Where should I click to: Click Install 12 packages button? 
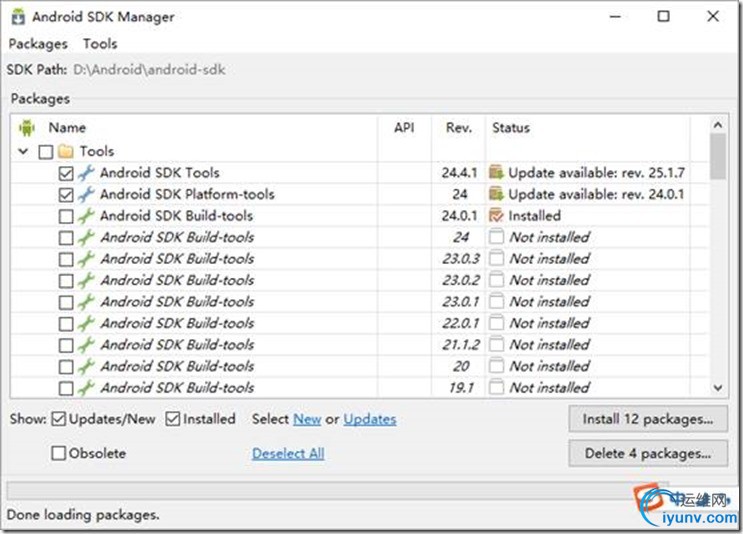(648, 419)
